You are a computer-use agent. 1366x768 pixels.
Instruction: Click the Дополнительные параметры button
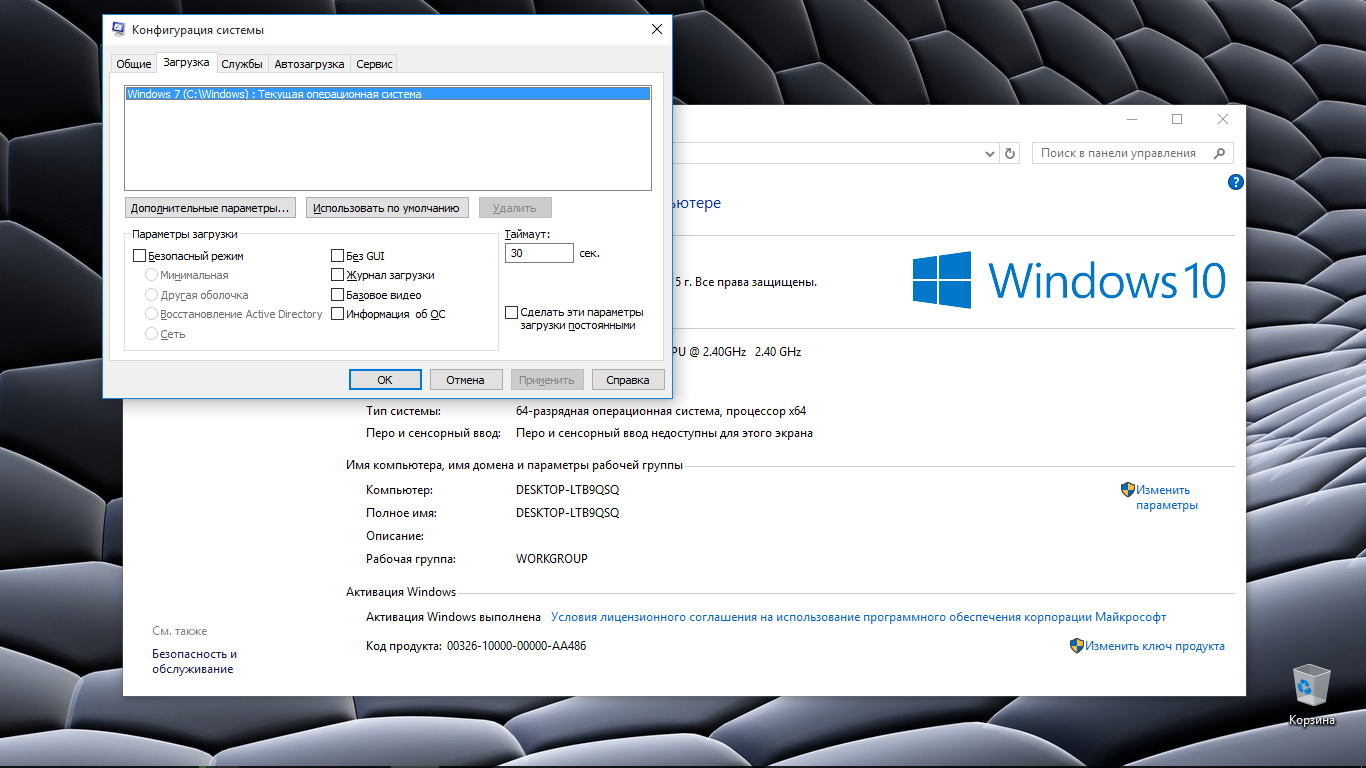point(210,208)
